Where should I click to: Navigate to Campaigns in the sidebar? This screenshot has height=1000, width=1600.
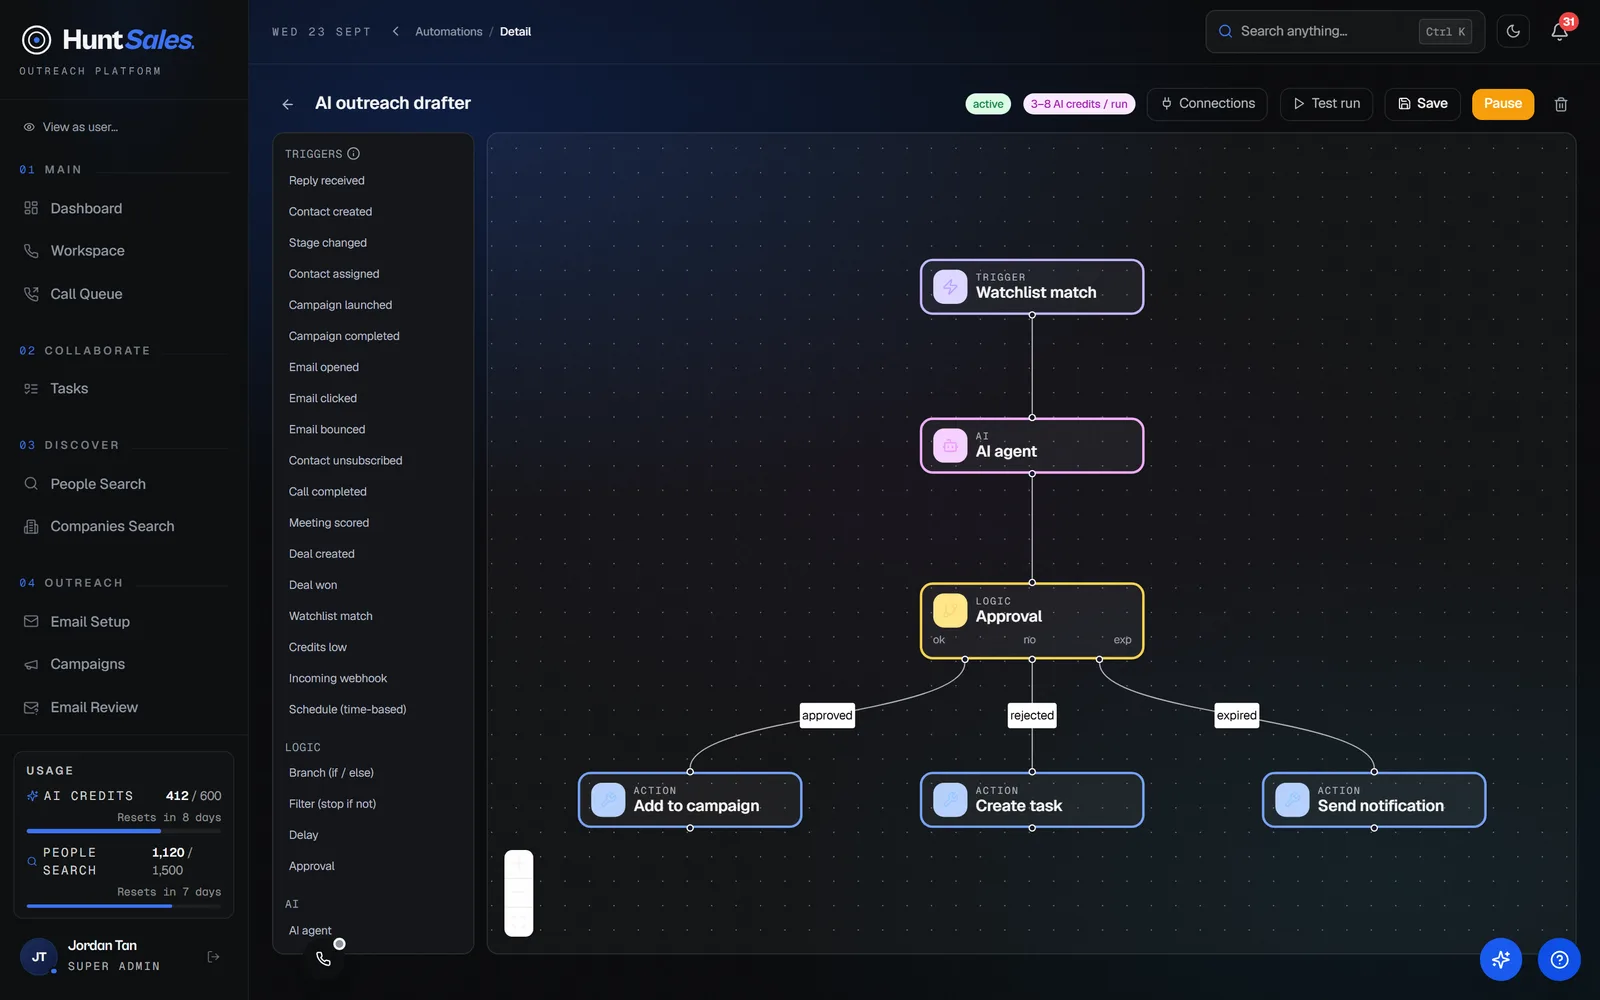click(x=124, y=664)
